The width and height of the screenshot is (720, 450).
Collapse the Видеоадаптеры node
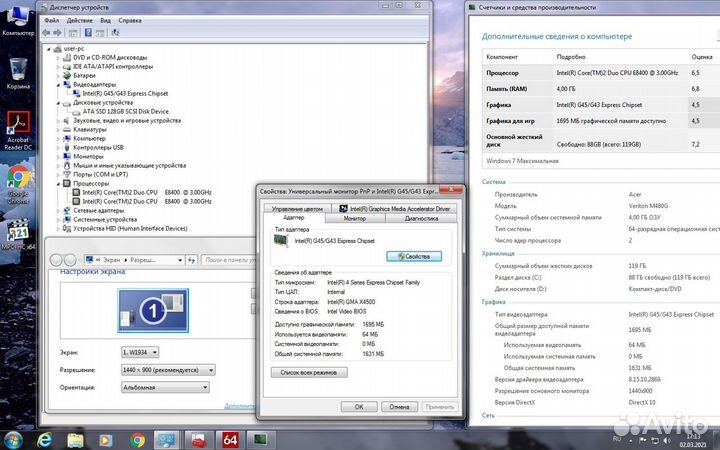[58, 84]
